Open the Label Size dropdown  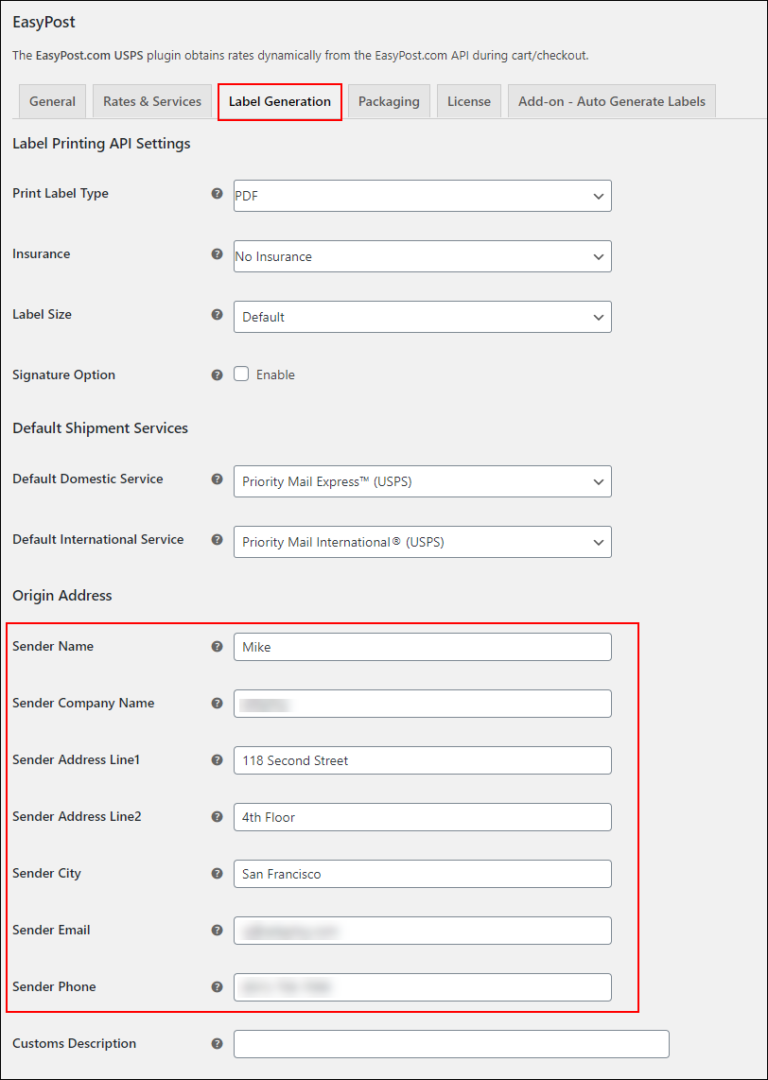click(x=421, y=316)
